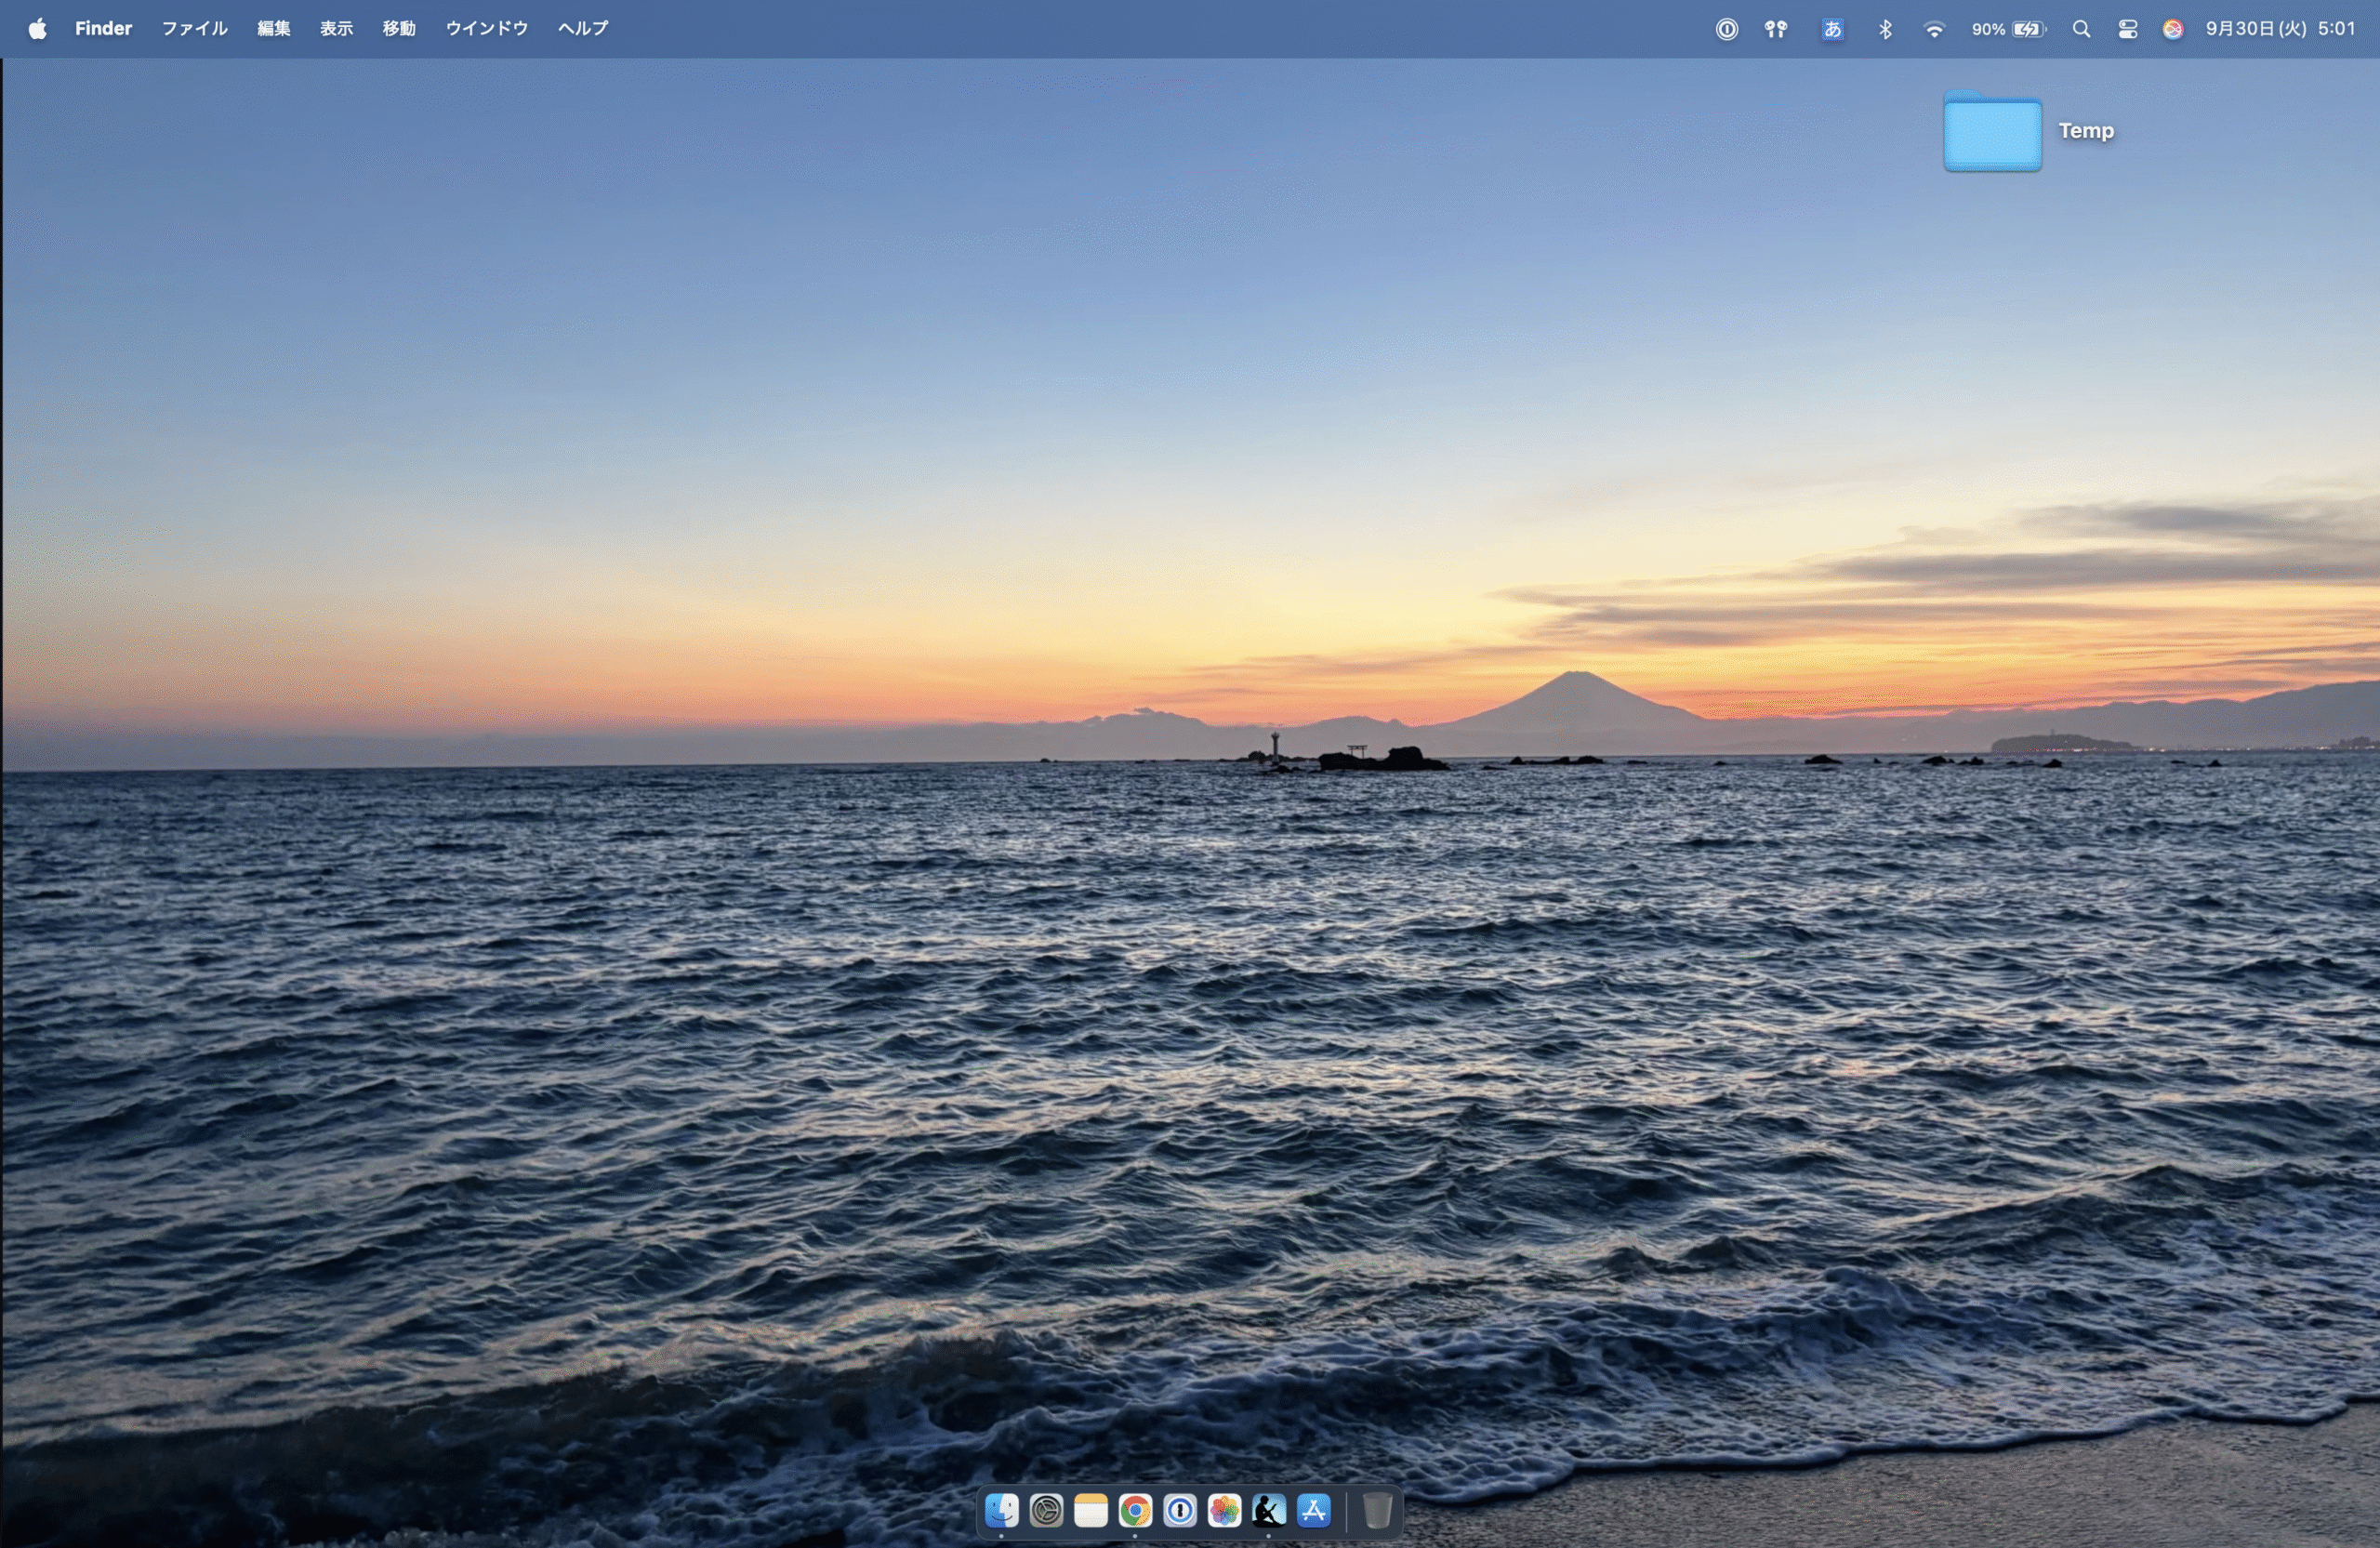Select the Temp folder on the desktop
The image size is (2380, 1548).
click(1992, 132)
